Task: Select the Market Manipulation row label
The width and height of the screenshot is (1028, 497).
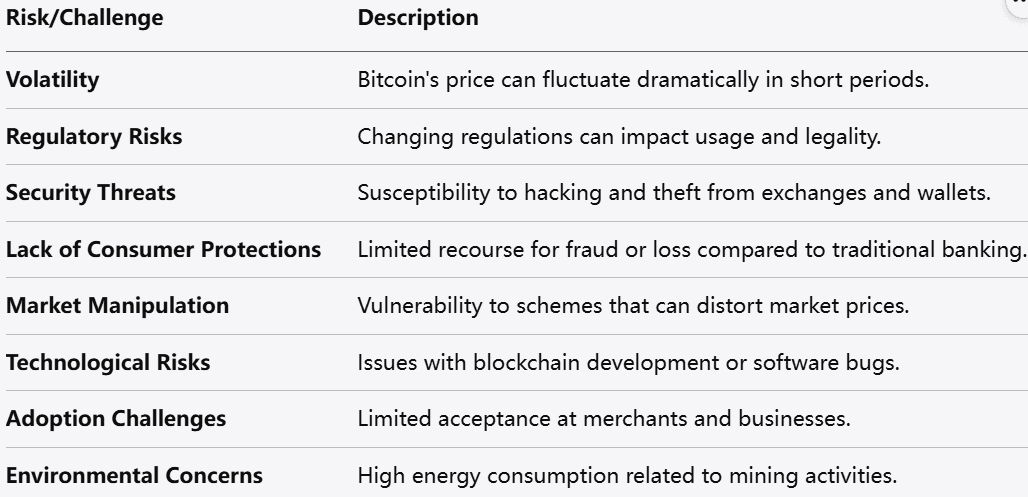Action: click(x=117, y=306)
